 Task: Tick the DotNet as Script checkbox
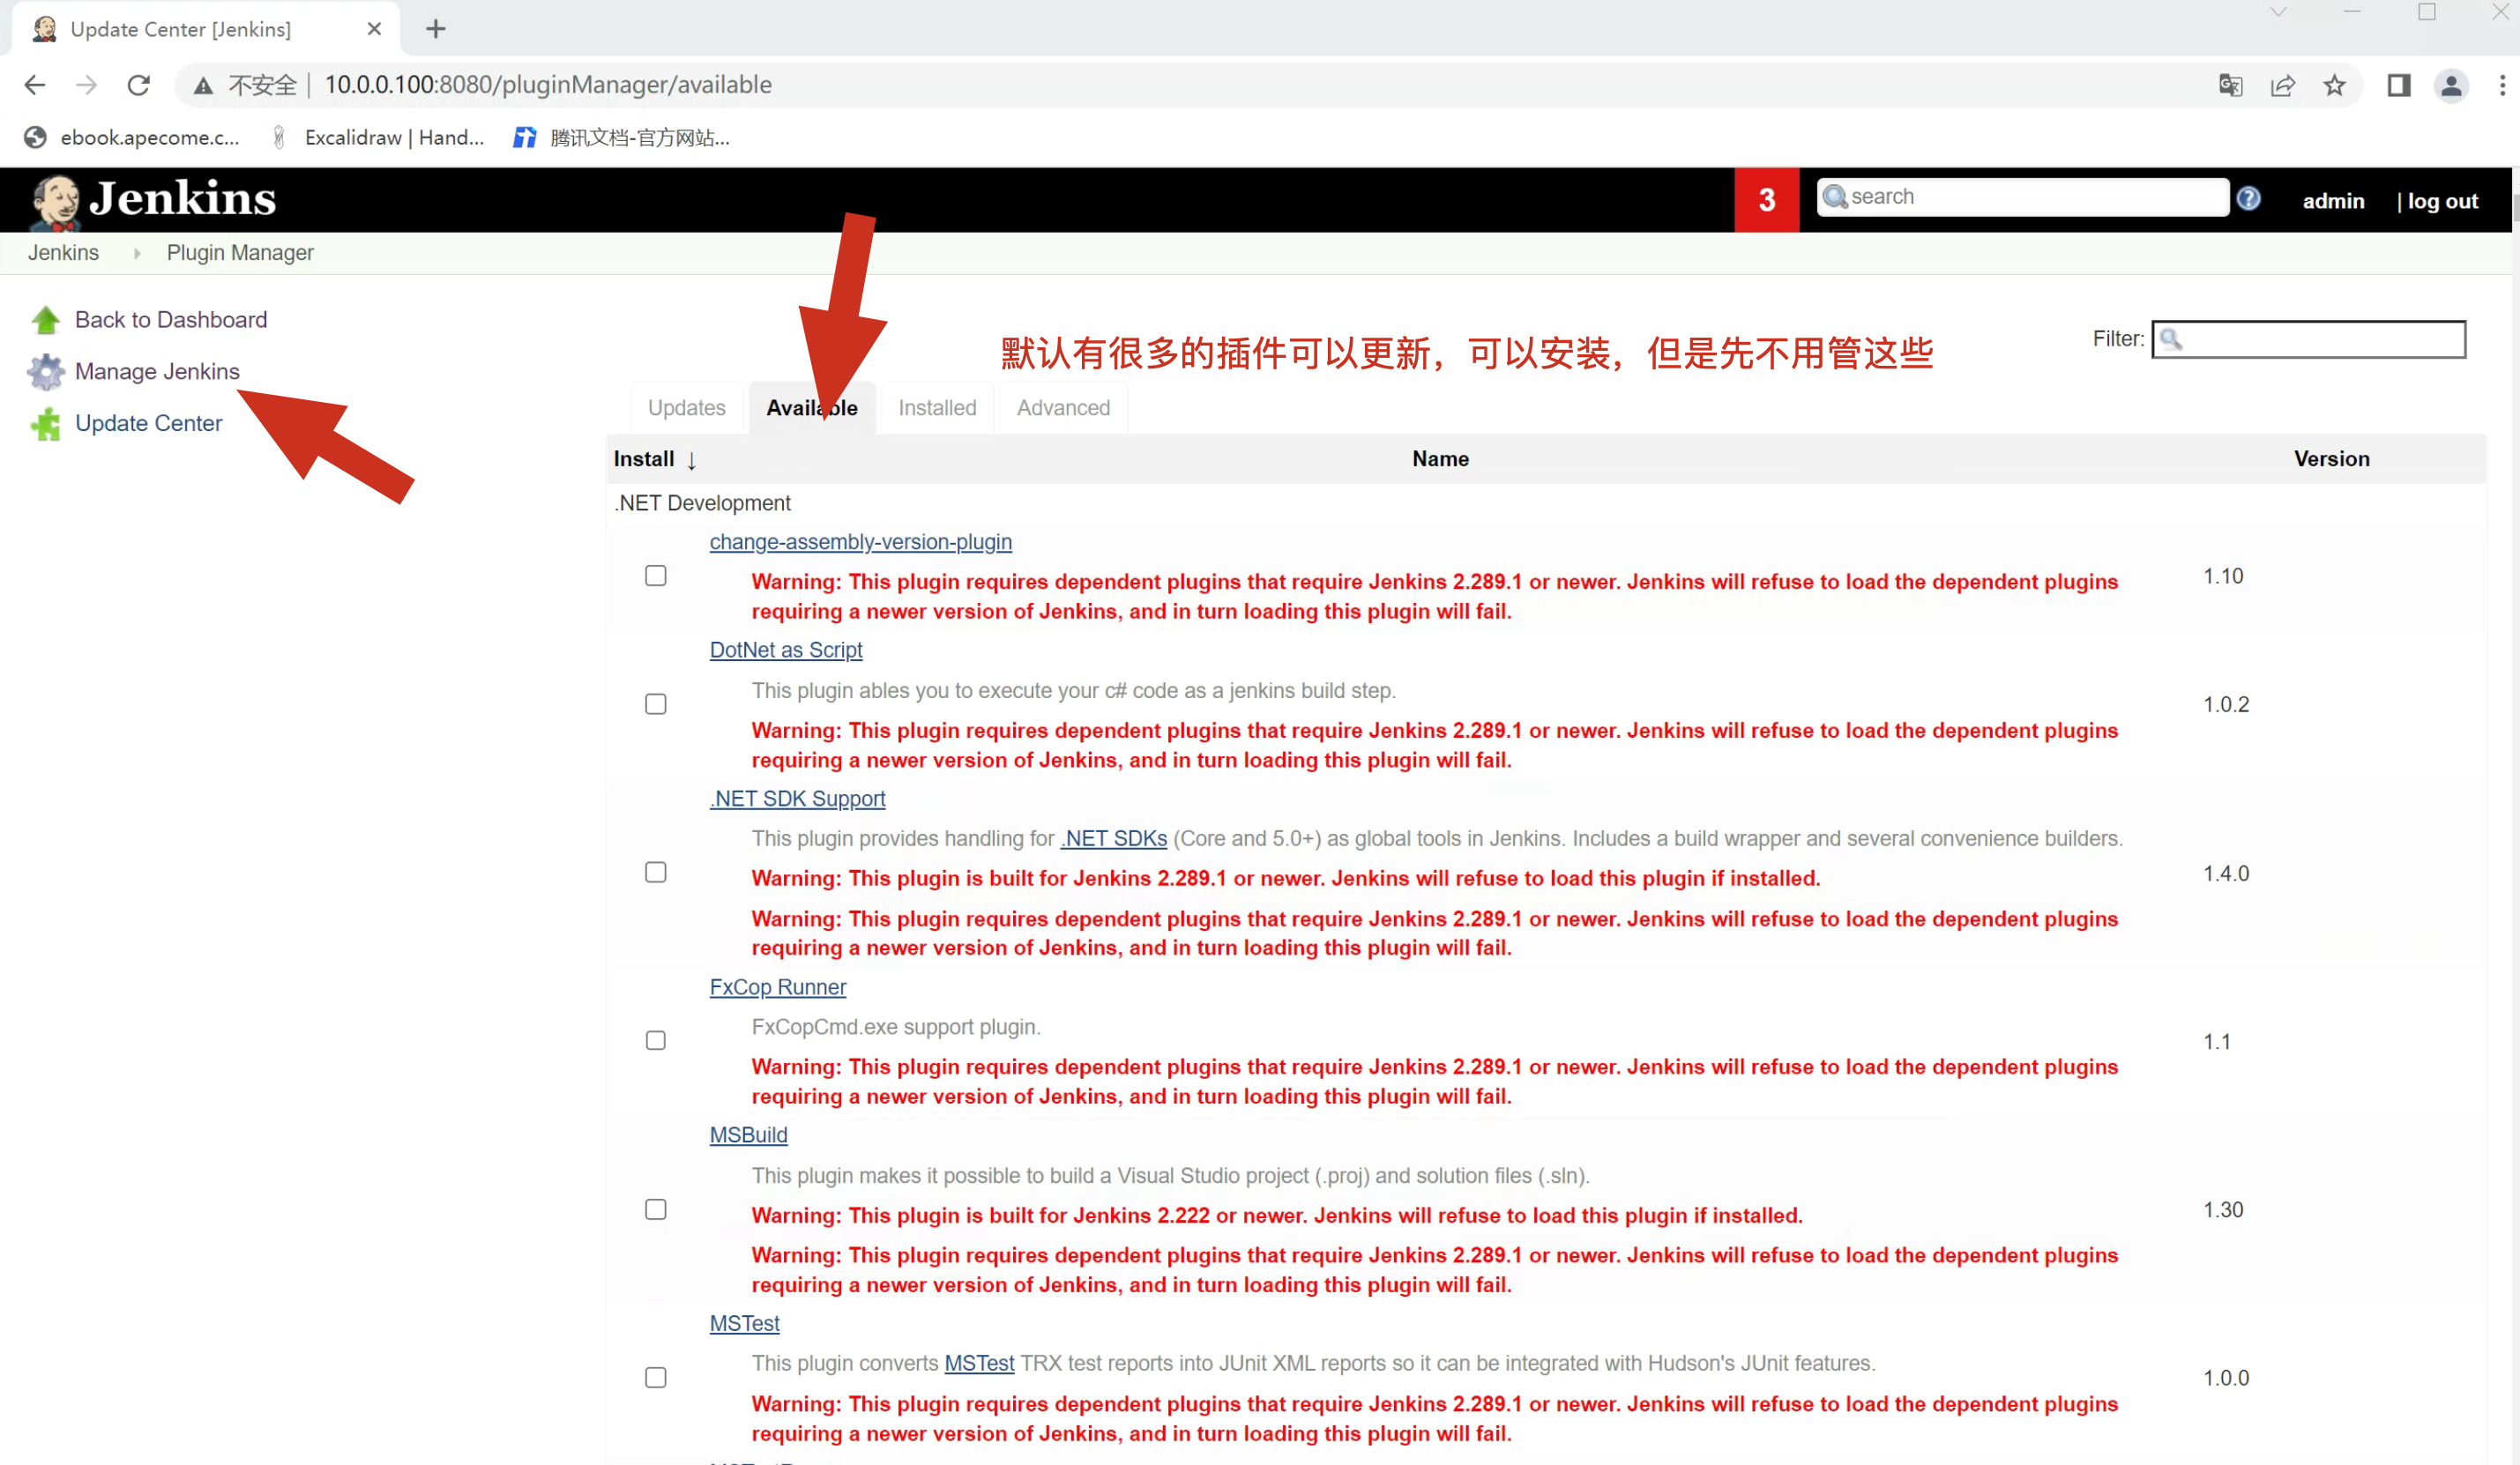pyautogui.click(x=655, y=704)
